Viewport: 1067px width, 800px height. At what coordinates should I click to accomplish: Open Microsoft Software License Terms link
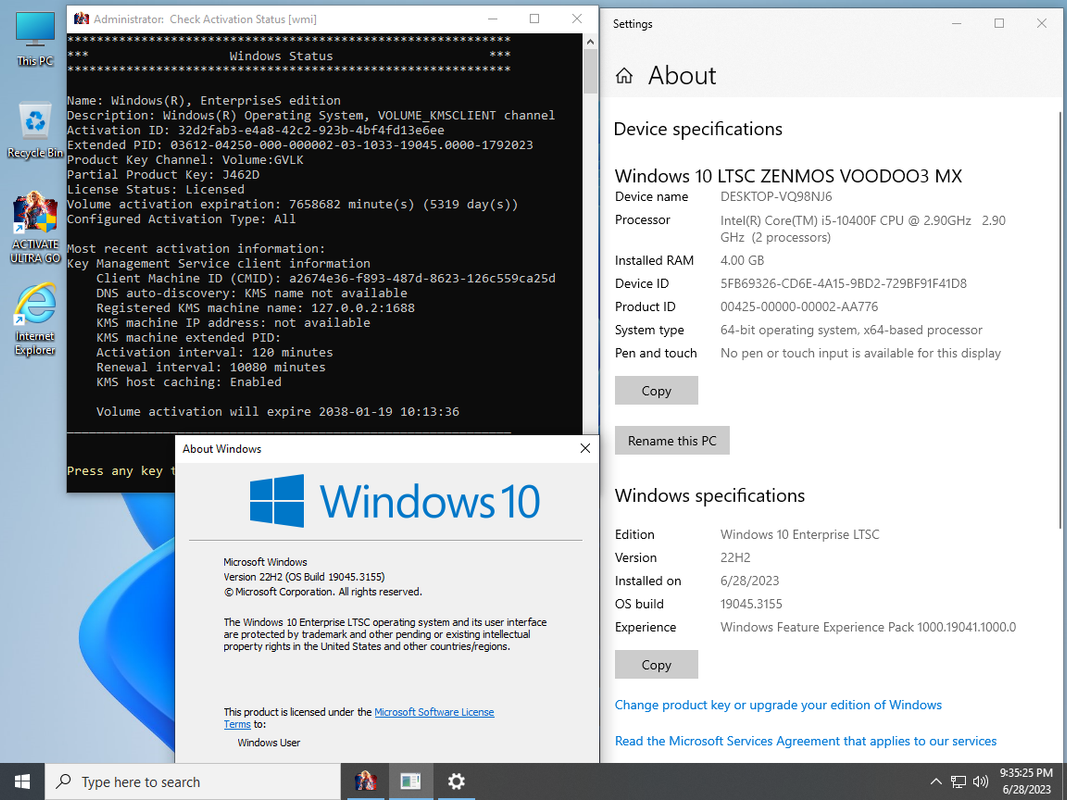tap(434, 712)
